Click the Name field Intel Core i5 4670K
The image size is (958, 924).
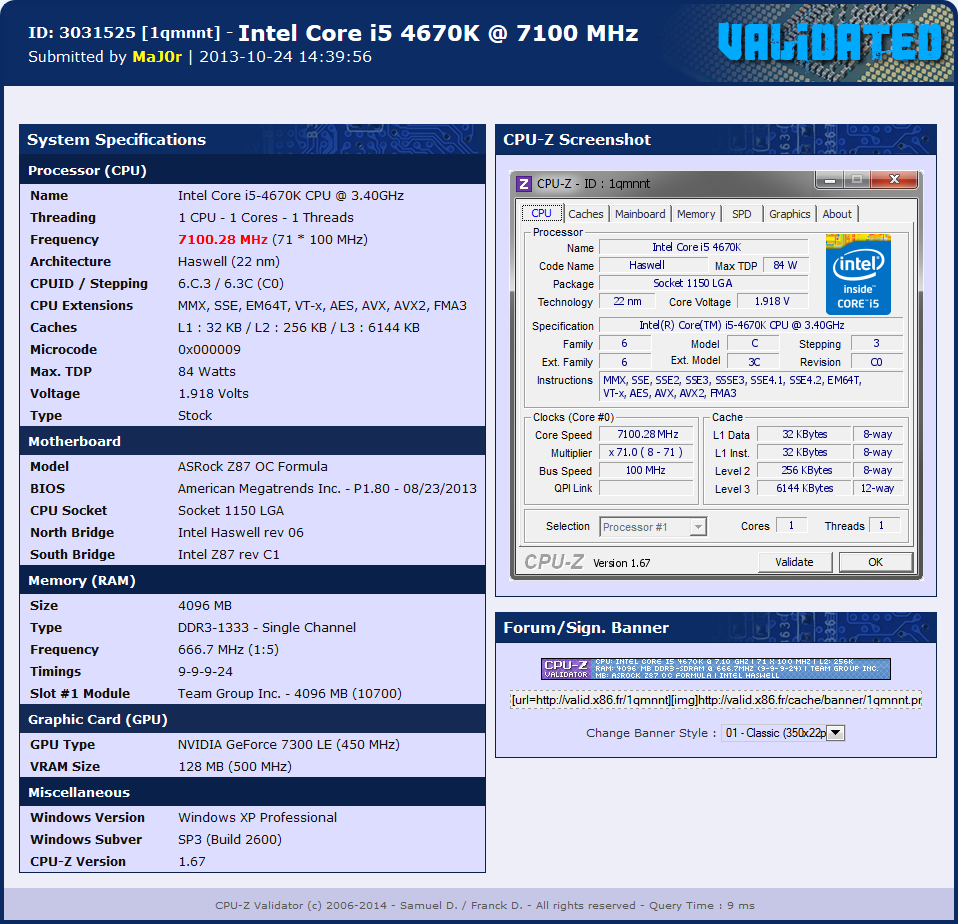tap(703, 247)
